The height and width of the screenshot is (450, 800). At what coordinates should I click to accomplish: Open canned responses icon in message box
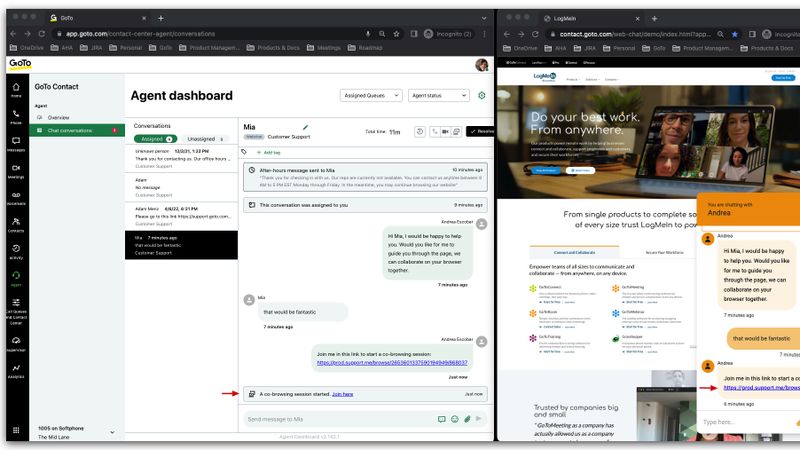[442, 419]
